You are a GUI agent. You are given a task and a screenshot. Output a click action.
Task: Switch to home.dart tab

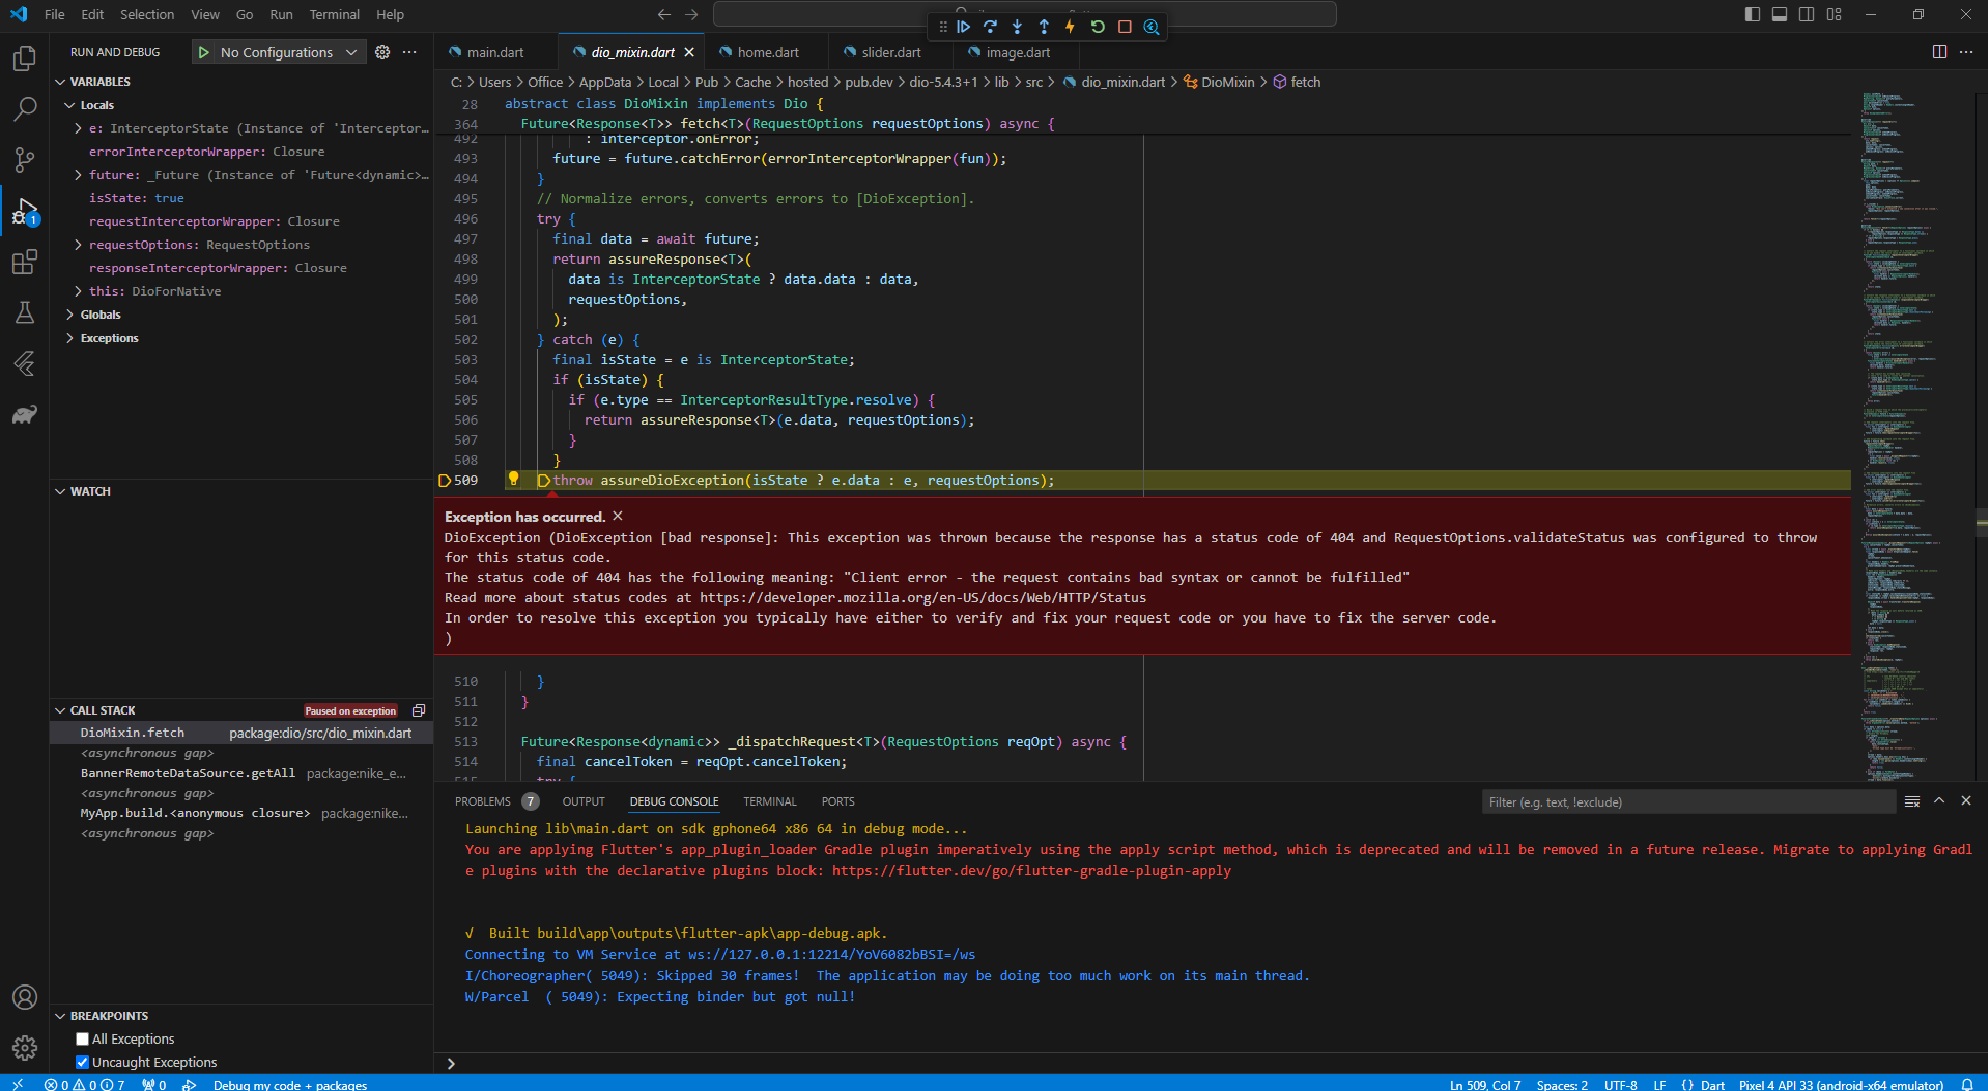pyautogui.click(x=767, y=52)
